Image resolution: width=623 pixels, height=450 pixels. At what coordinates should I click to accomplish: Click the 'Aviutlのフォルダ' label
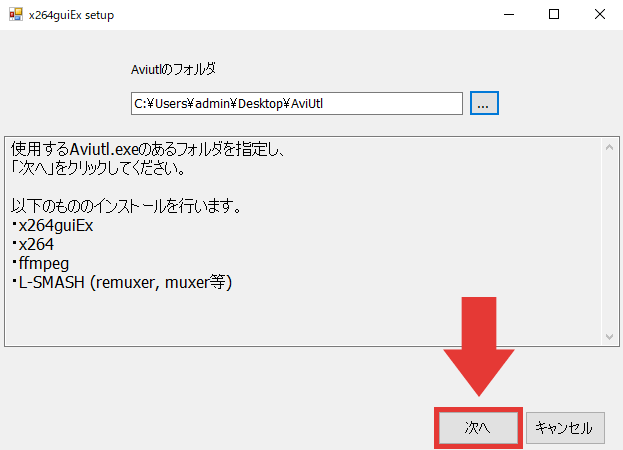click(x=173, y=70)
